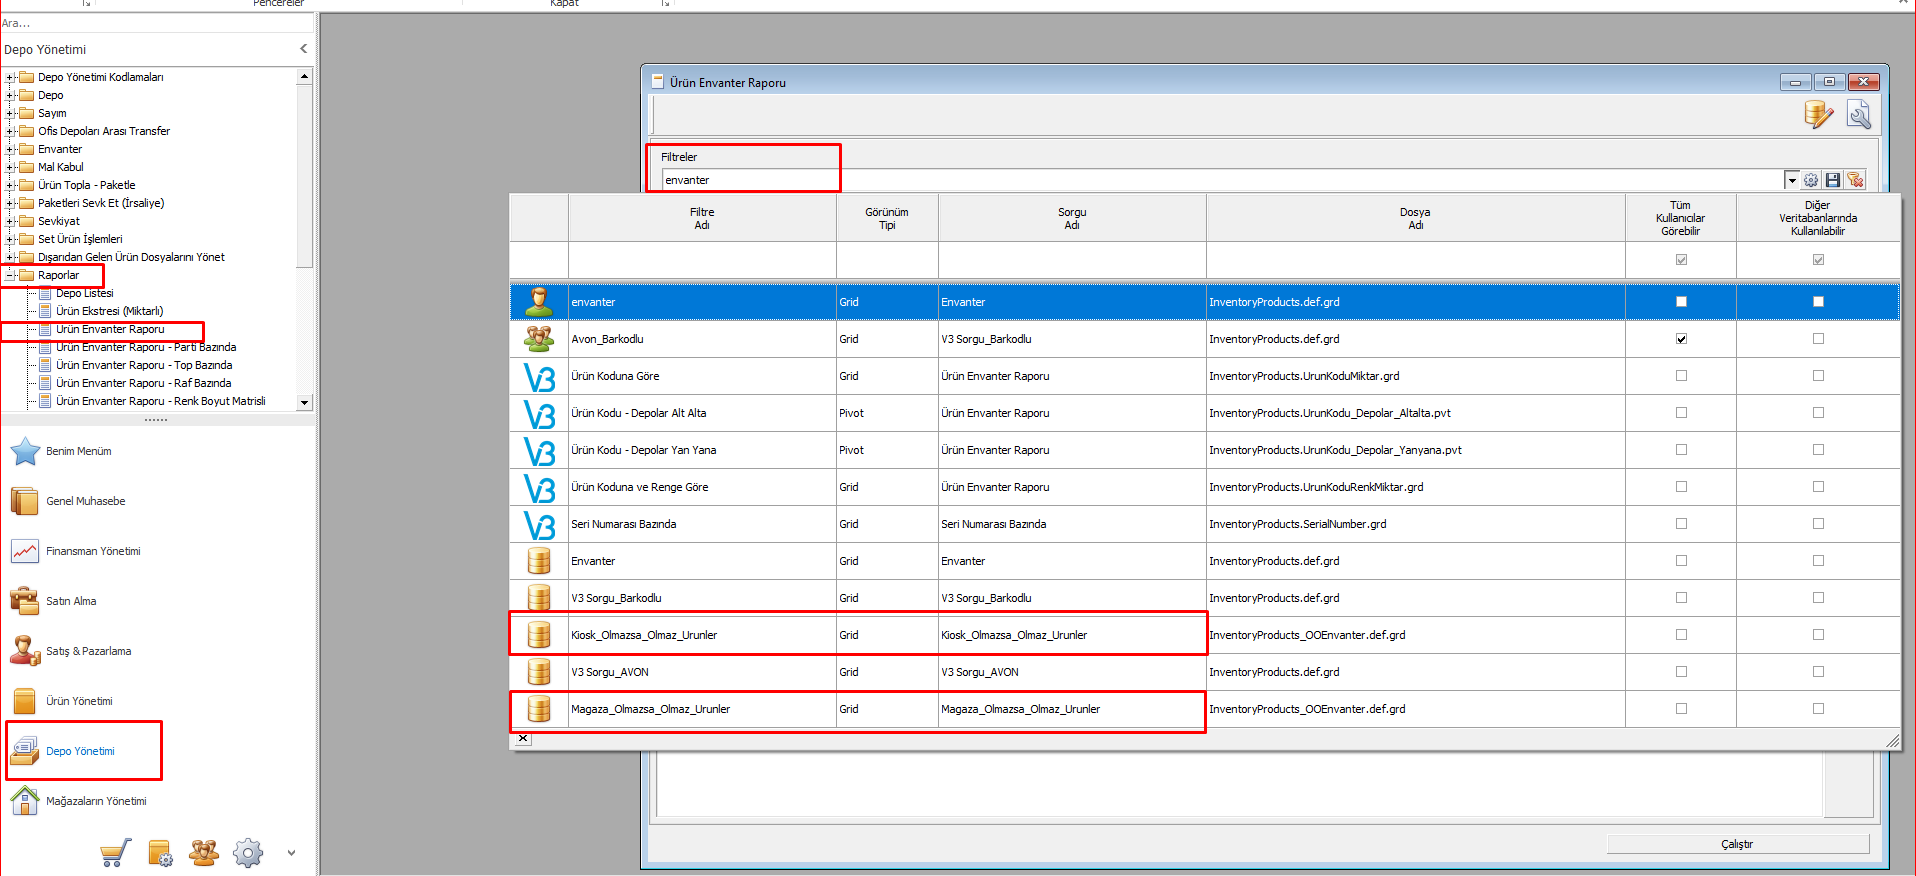This screenshot has width=1916, height=876.
Task: Check Tüm Kullanıcılar Görebilir for Kiosk_Olmazsa_Olmaz_Urunler
Action: [1681, 635]
